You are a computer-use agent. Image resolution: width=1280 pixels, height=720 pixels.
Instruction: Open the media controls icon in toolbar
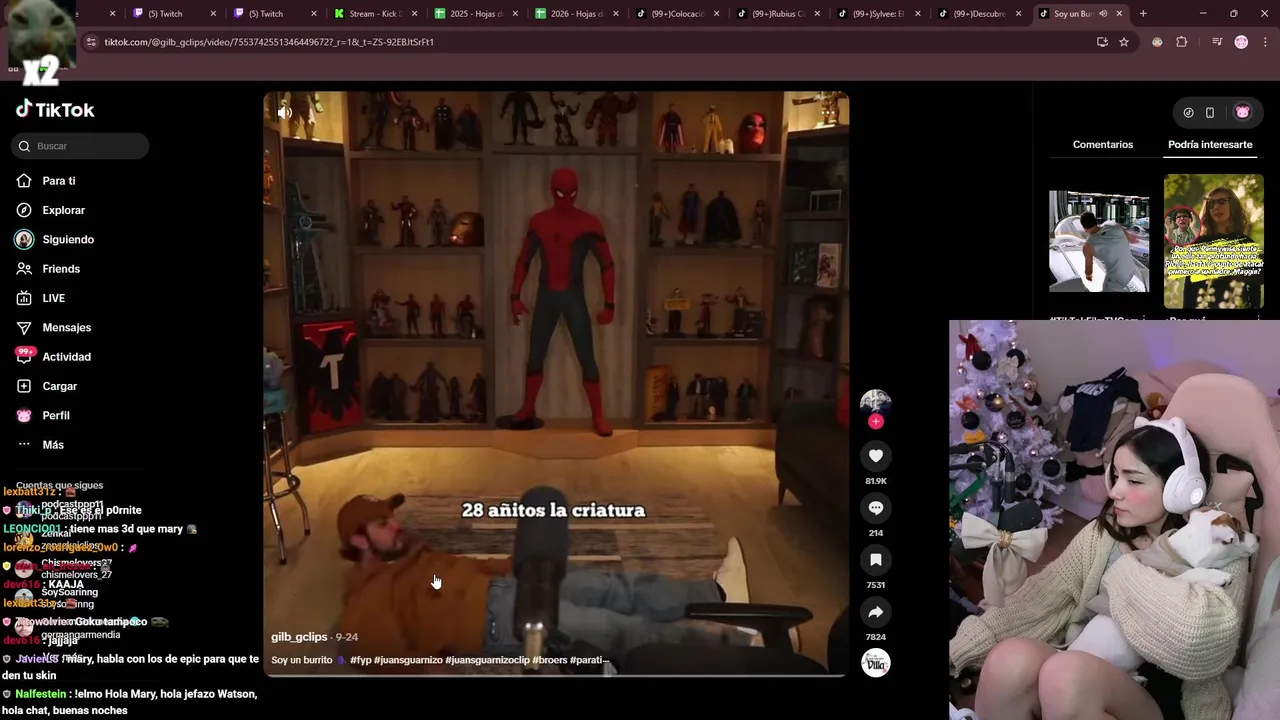[1217, 42]
